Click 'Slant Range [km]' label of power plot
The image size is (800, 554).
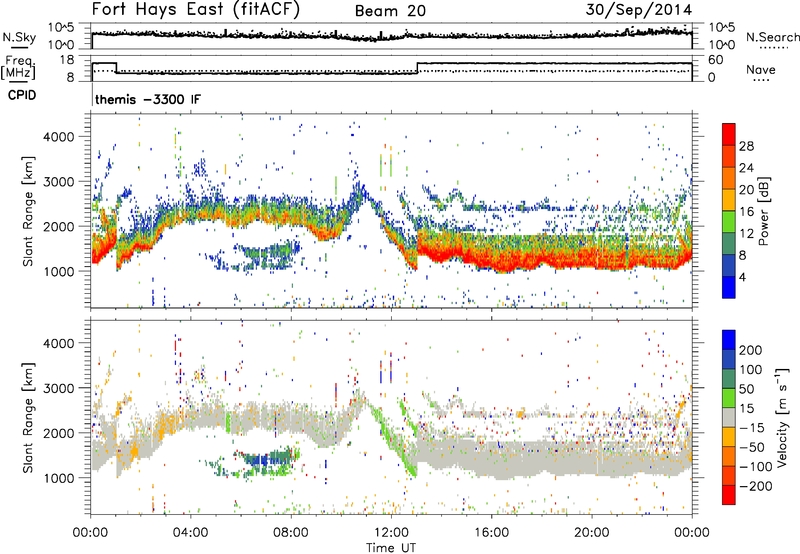point(28,211)
